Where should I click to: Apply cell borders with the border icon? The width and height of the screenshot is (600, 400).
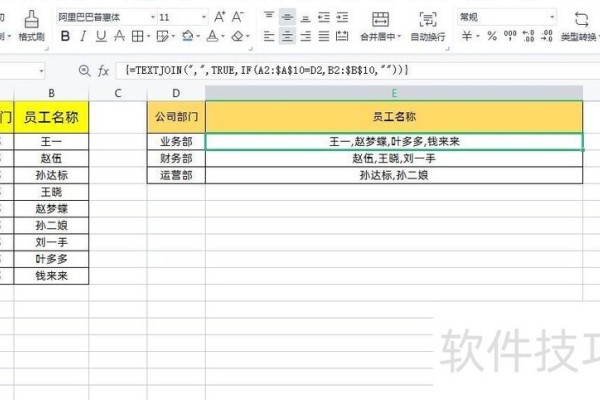coord(137,36)
